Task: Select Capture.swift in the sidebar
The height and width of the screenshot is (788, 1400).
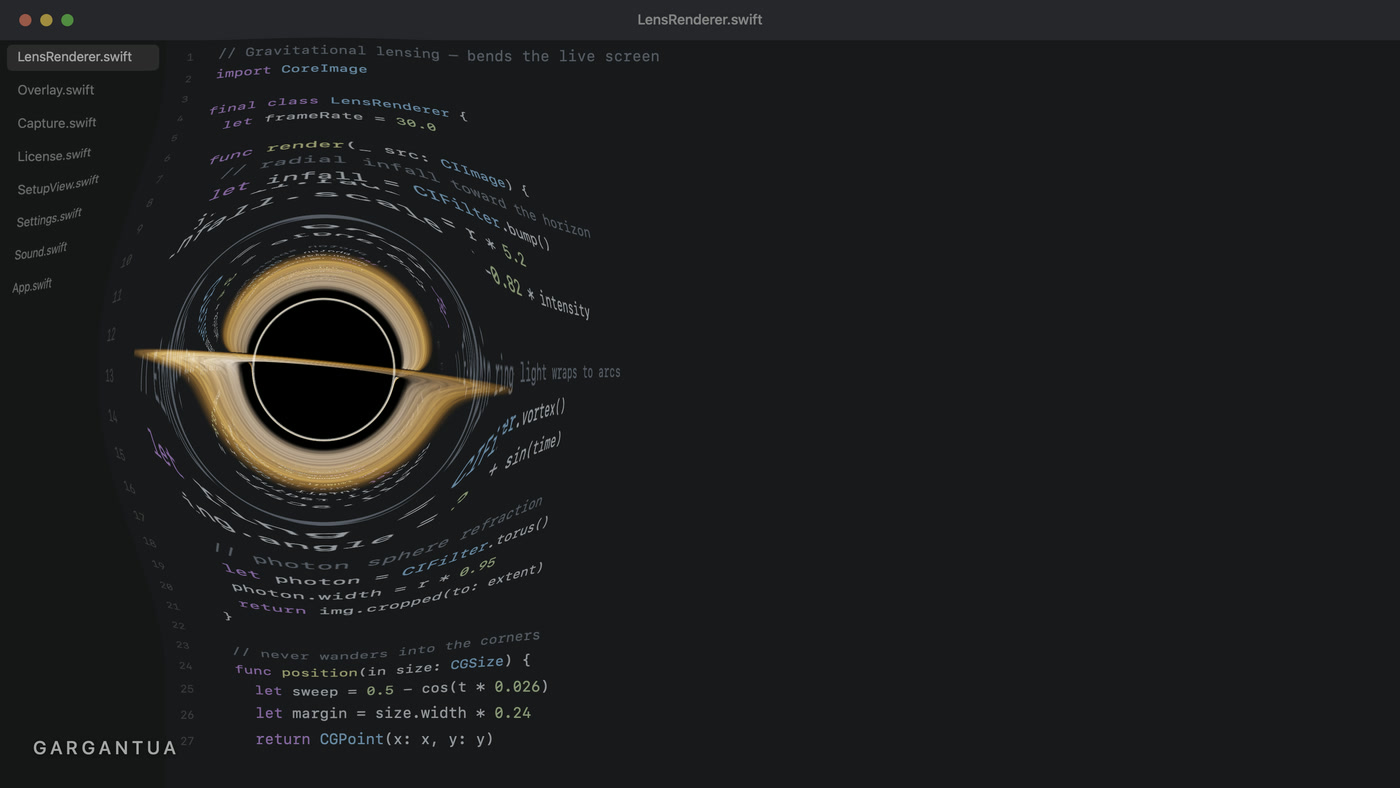Action: (x=57, y=123)
